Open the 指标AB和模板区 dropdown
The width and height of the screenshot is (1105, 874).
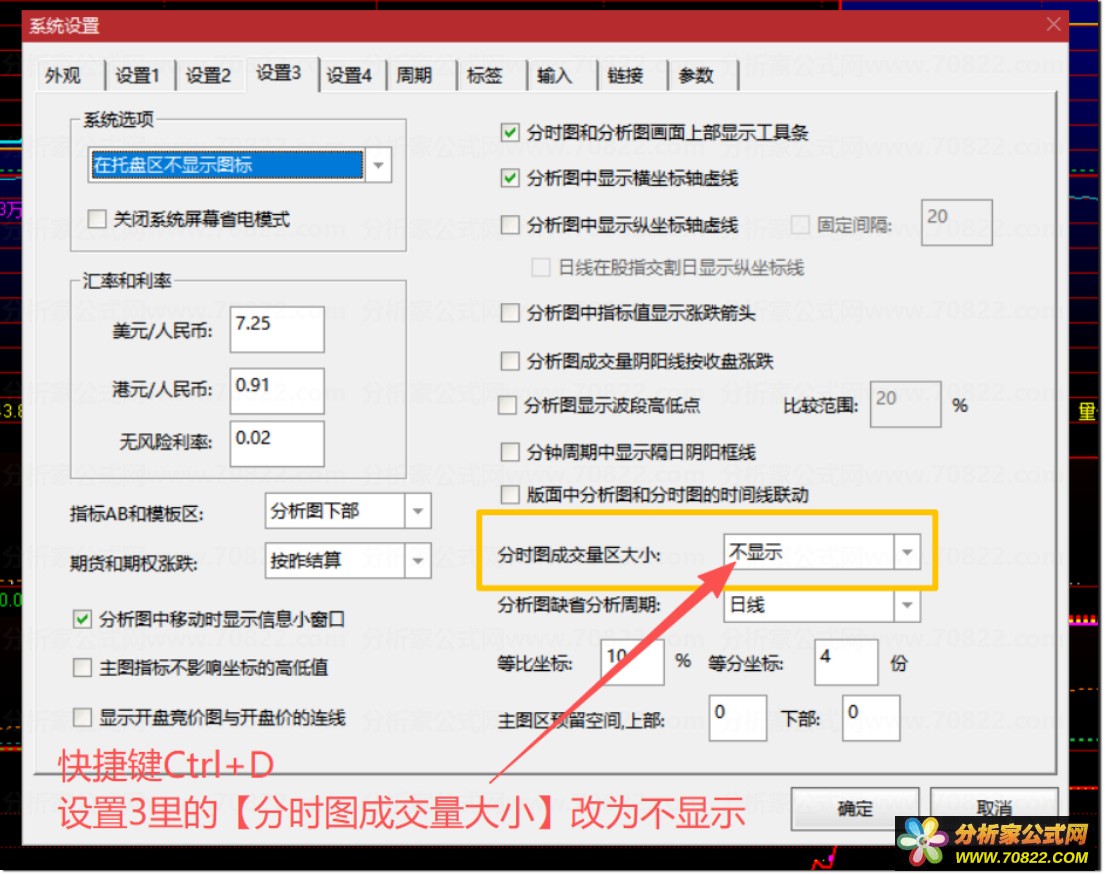(418, 511)
